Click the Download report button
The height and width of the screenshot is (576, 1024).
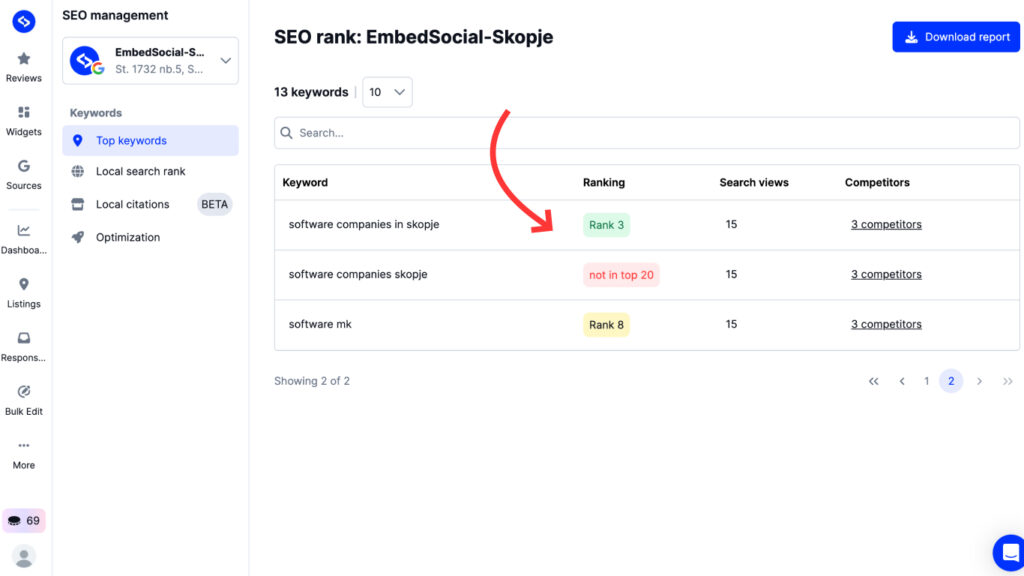(x=955, y=37)
